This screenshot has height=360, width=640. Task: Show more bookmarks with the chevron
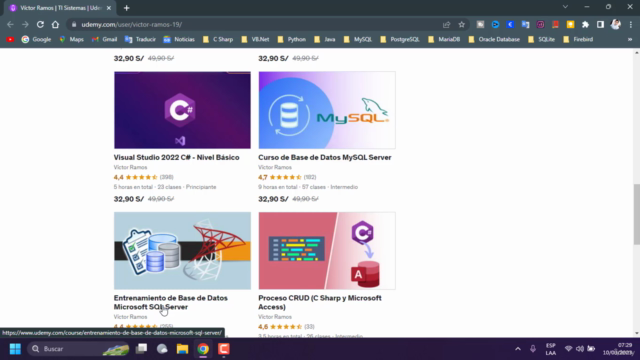tap(630, 39)
